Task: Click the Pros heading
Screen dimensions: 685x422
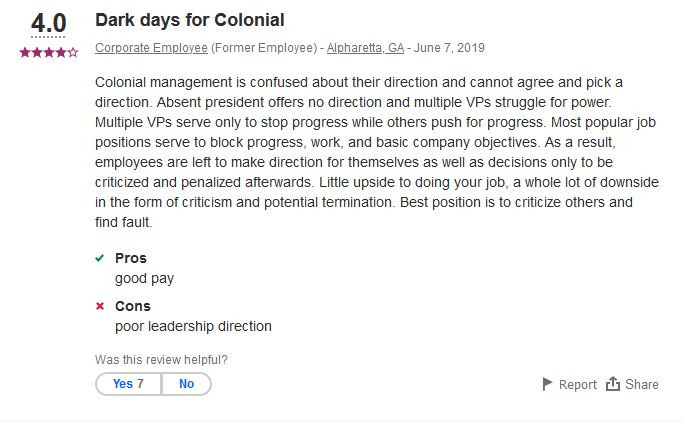Action: (131, 258)
